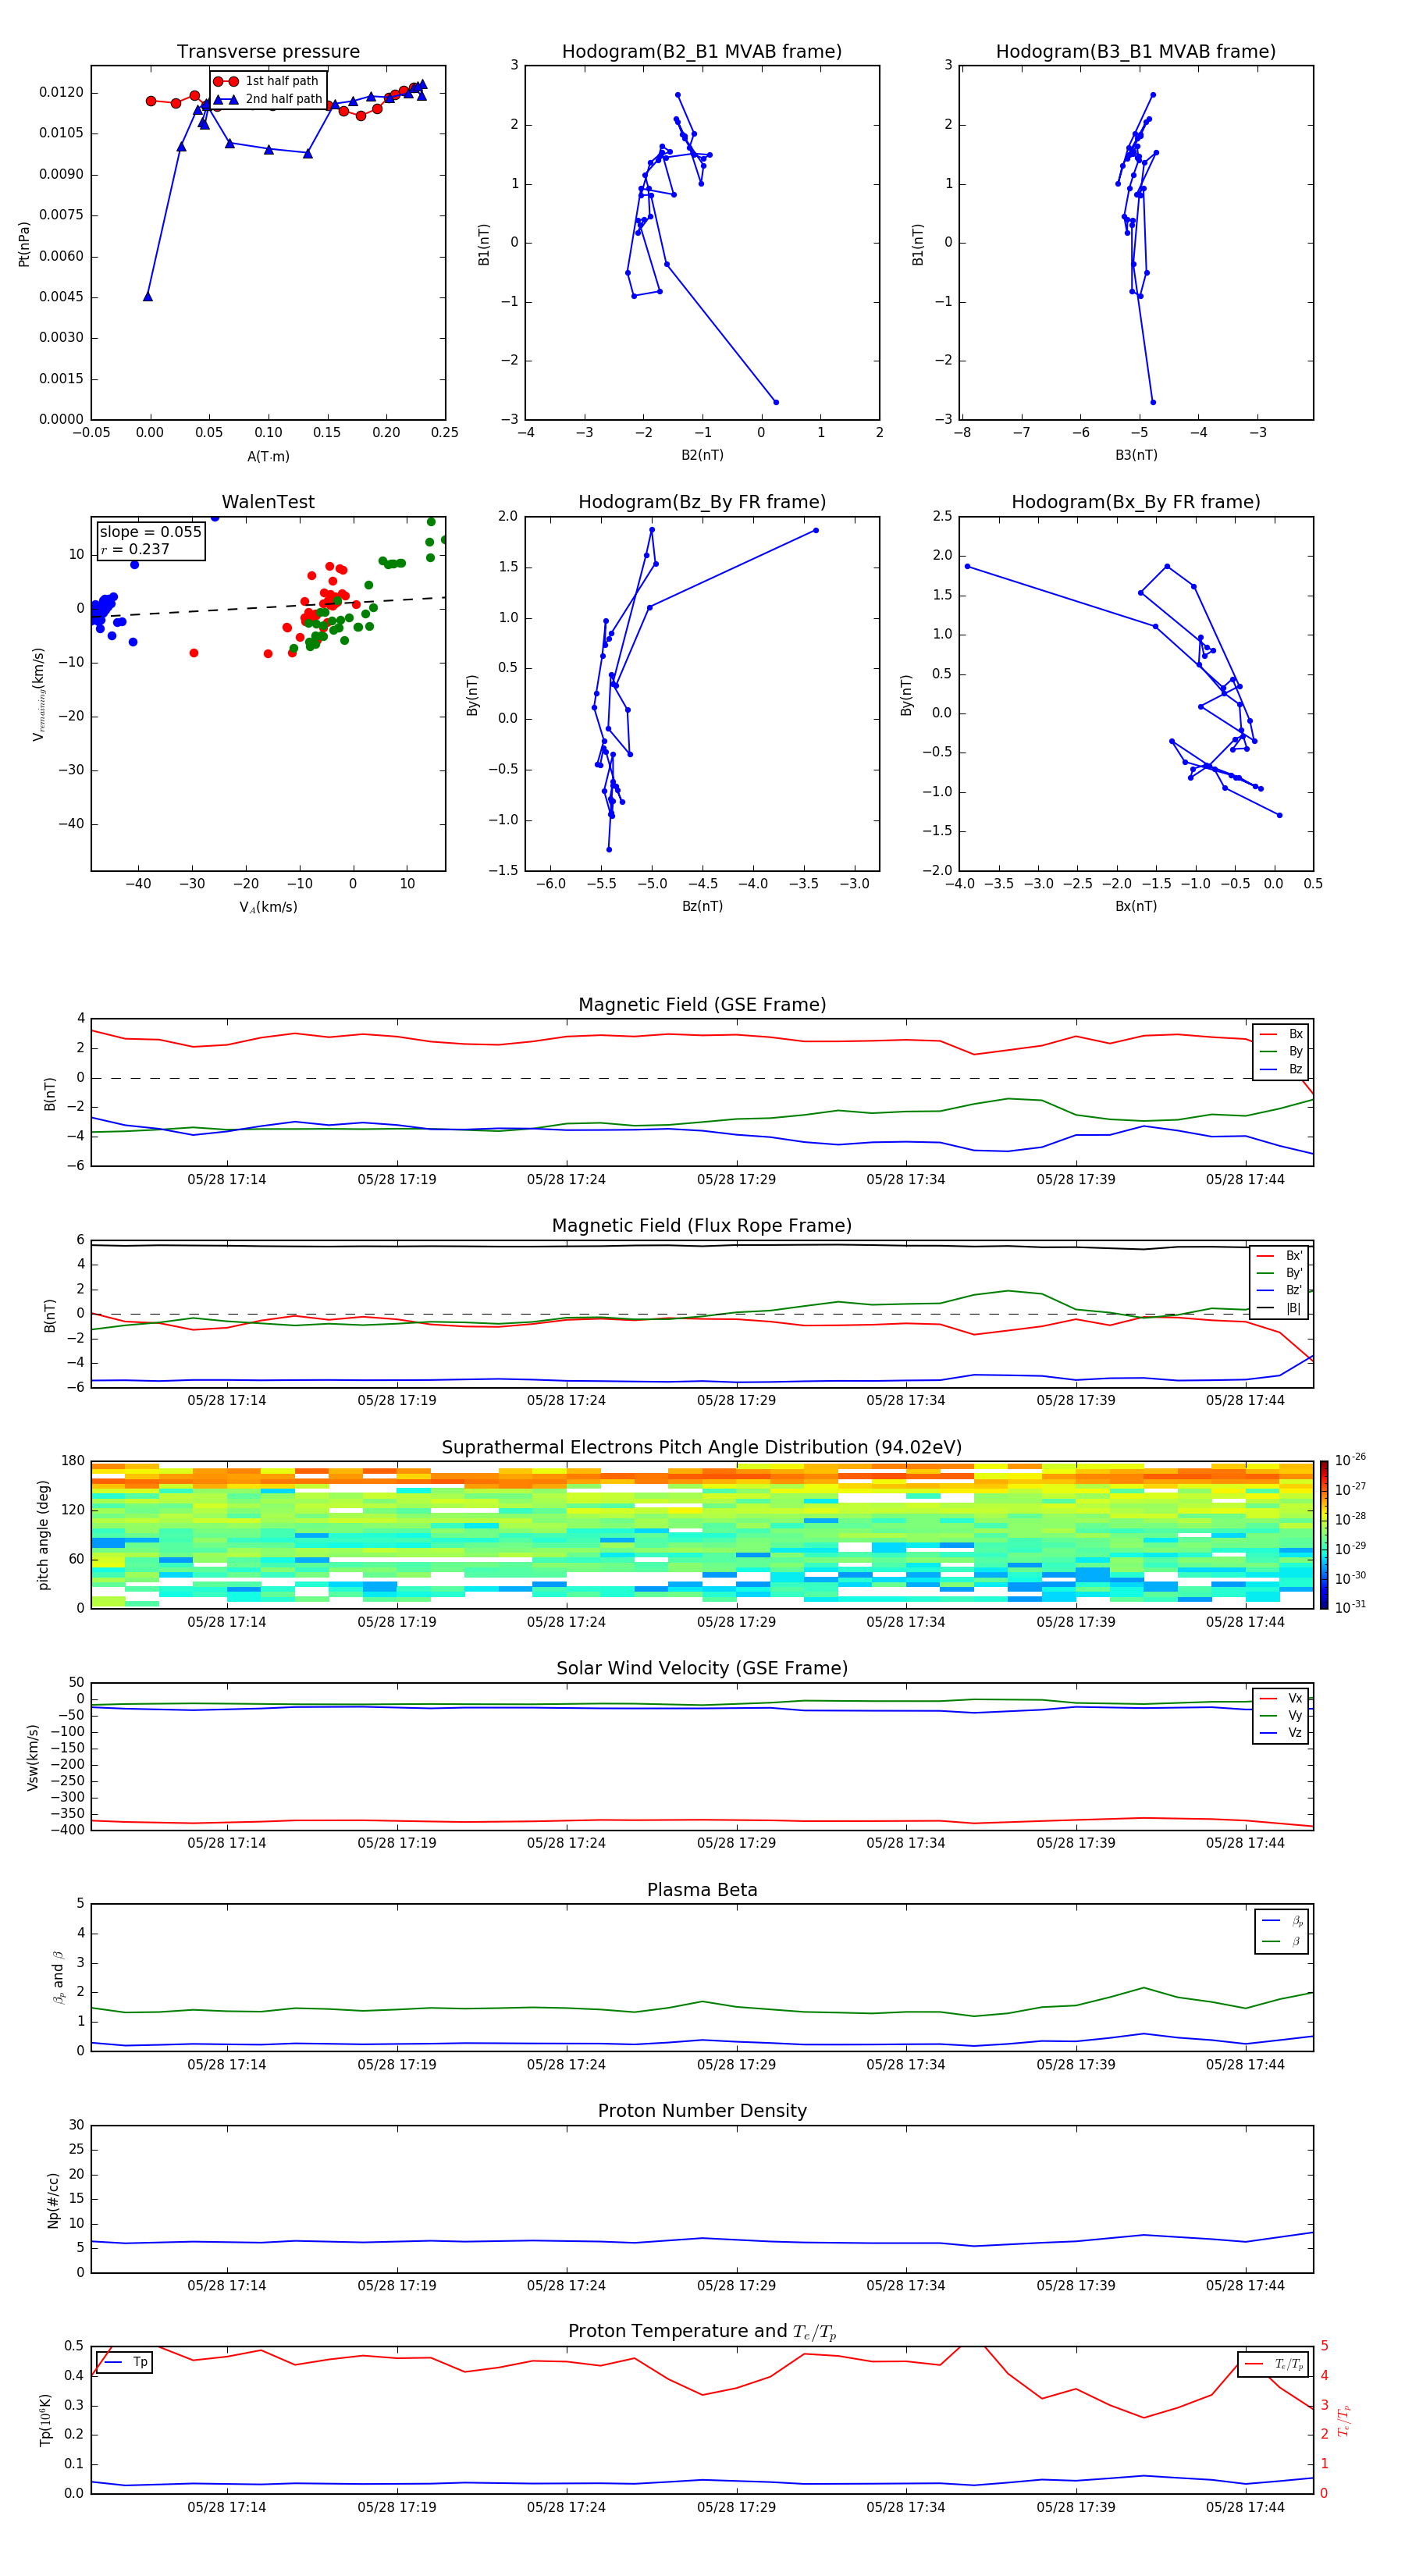Click the 'Proton Temperature and Te/Tp' title

(702, 2331)
